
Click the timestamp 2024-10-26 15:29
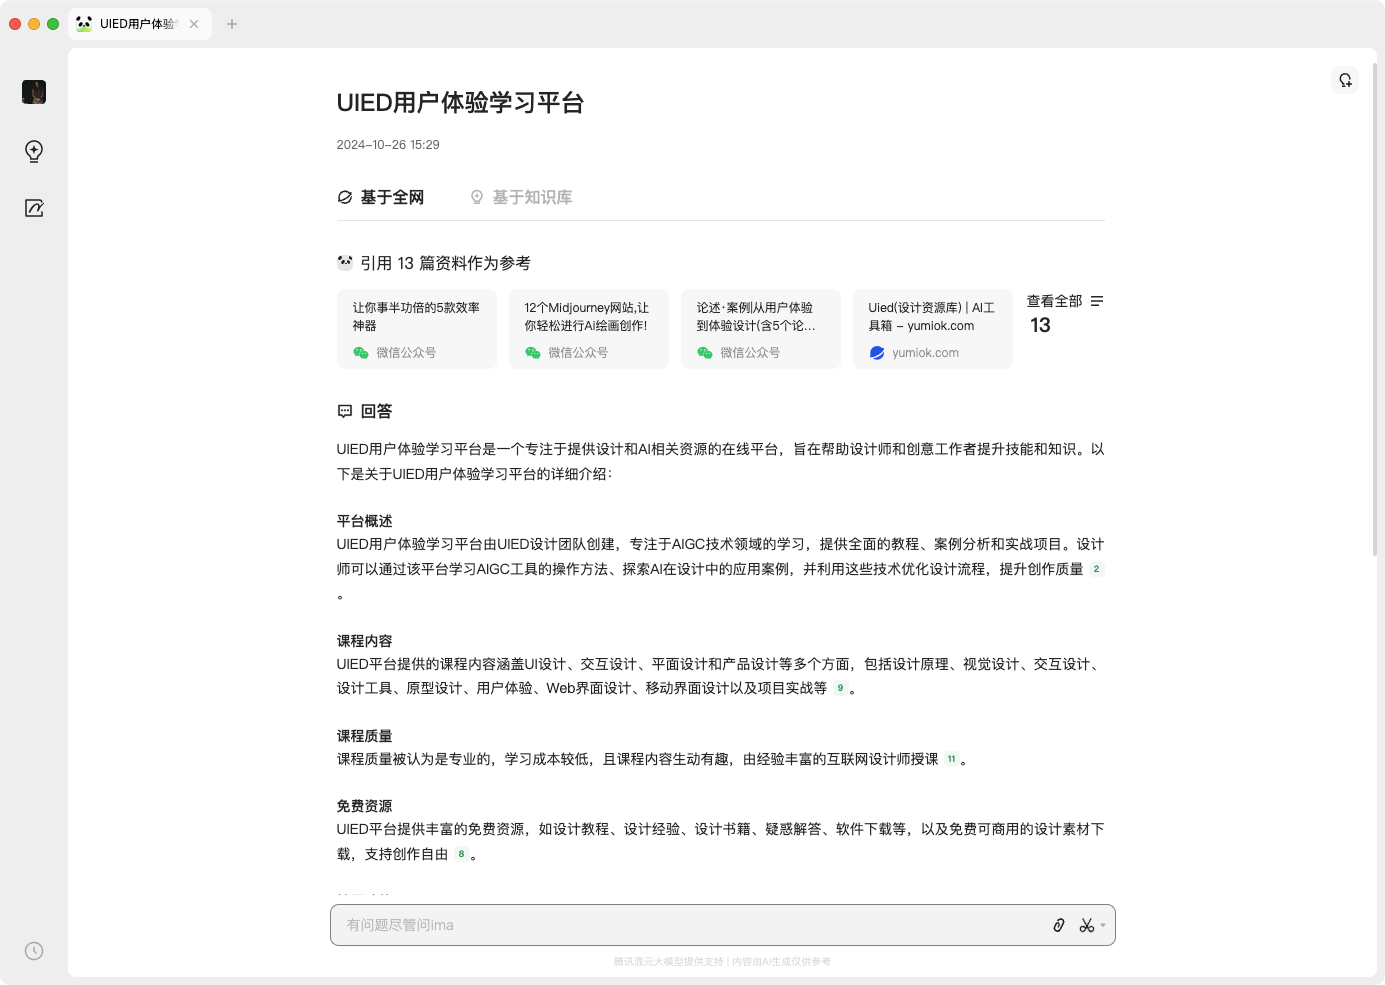(x=388, y=145)
